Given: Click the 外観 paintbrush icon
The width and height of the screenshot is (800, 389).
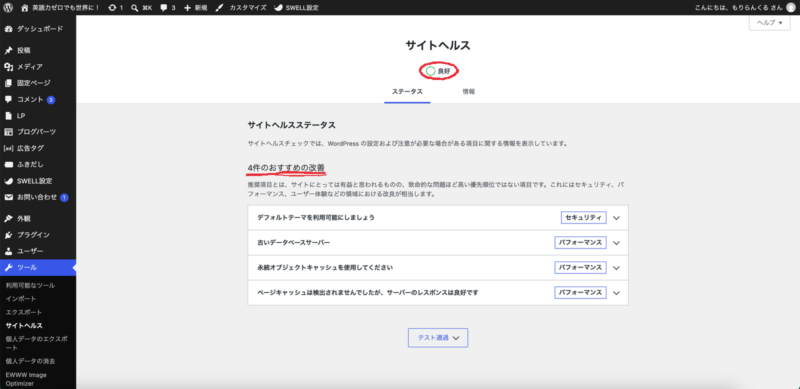Looking at the screenshot, I should (8, 219).
